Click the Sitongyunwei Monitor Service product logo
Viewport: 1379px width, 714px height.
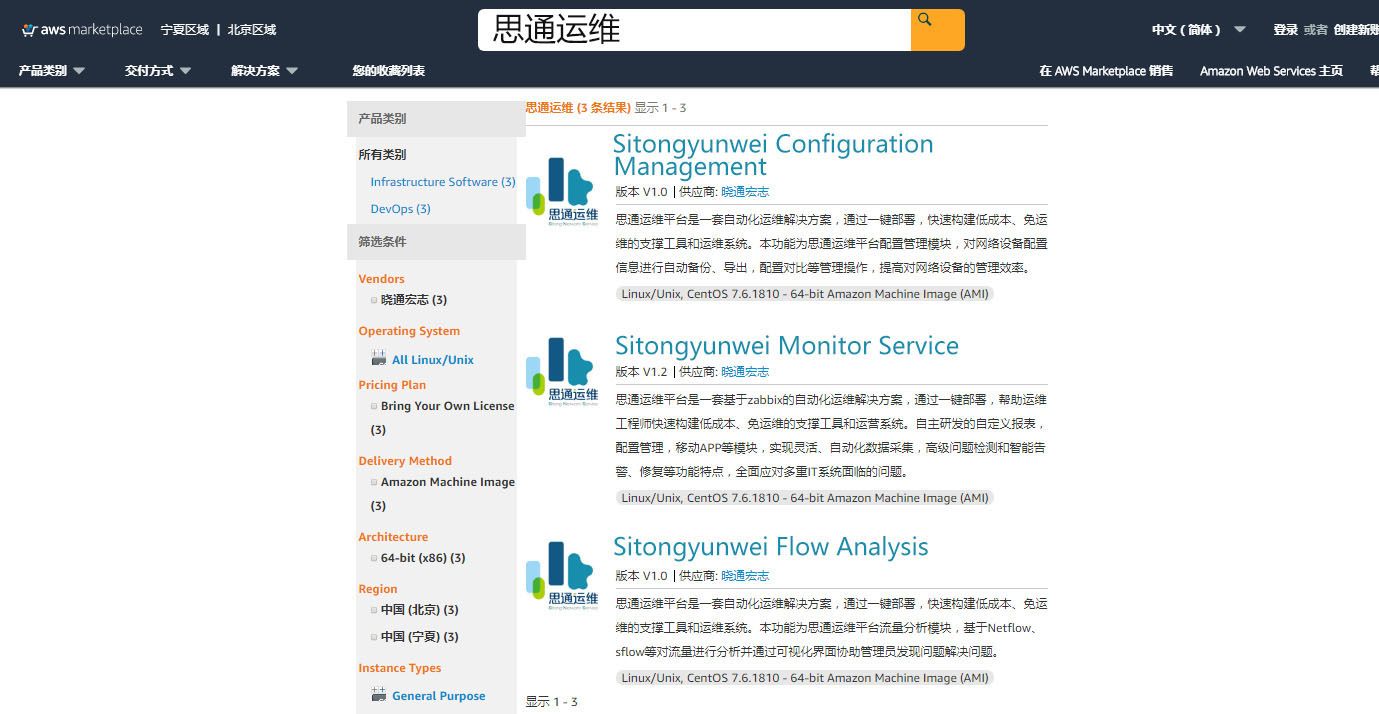562,371
